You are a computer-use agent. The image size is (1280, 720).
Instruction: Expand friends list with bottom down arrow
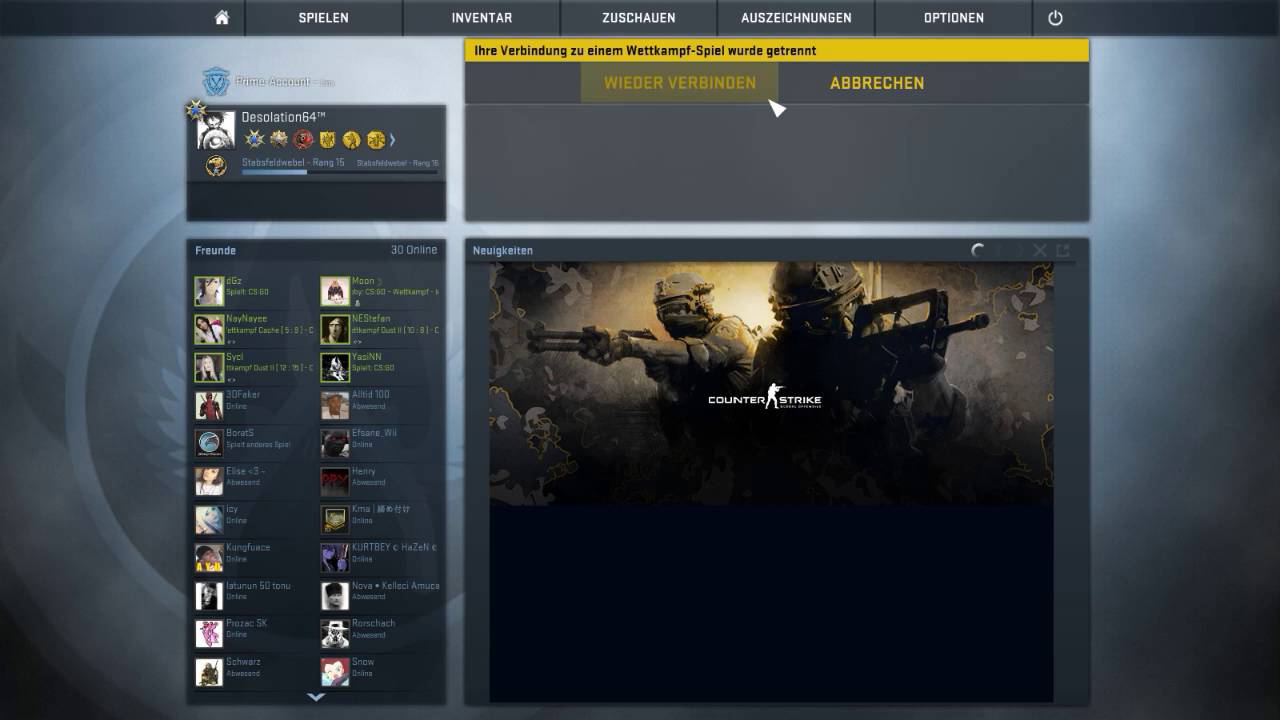(x=316, y=696)
